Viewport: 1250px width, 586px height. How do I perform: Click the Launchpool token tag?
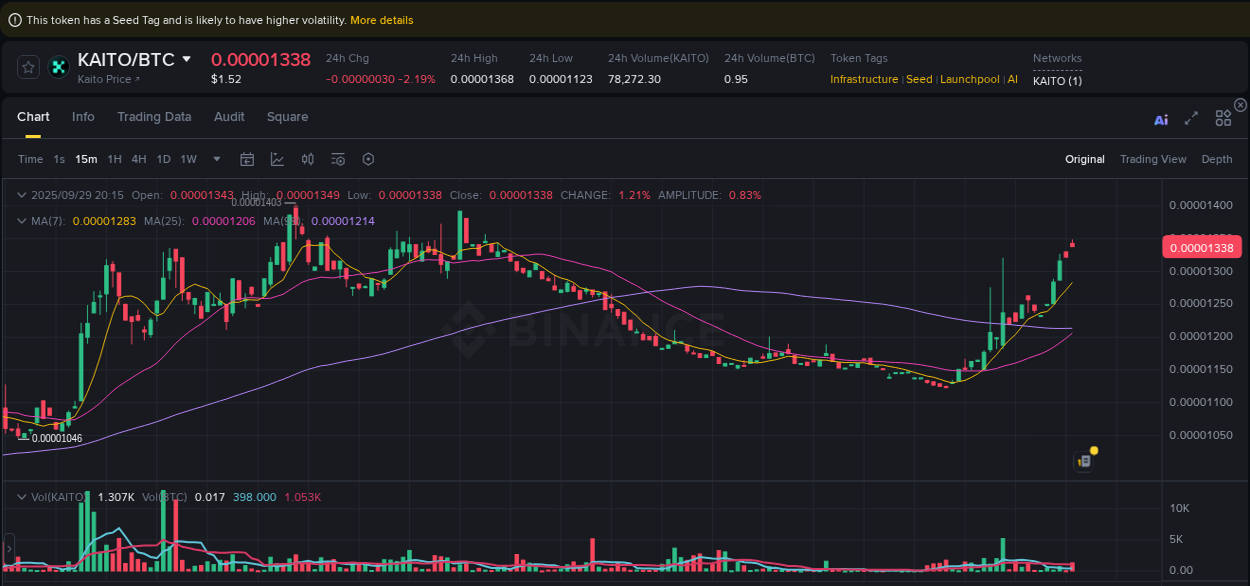[x=969, y=79]
